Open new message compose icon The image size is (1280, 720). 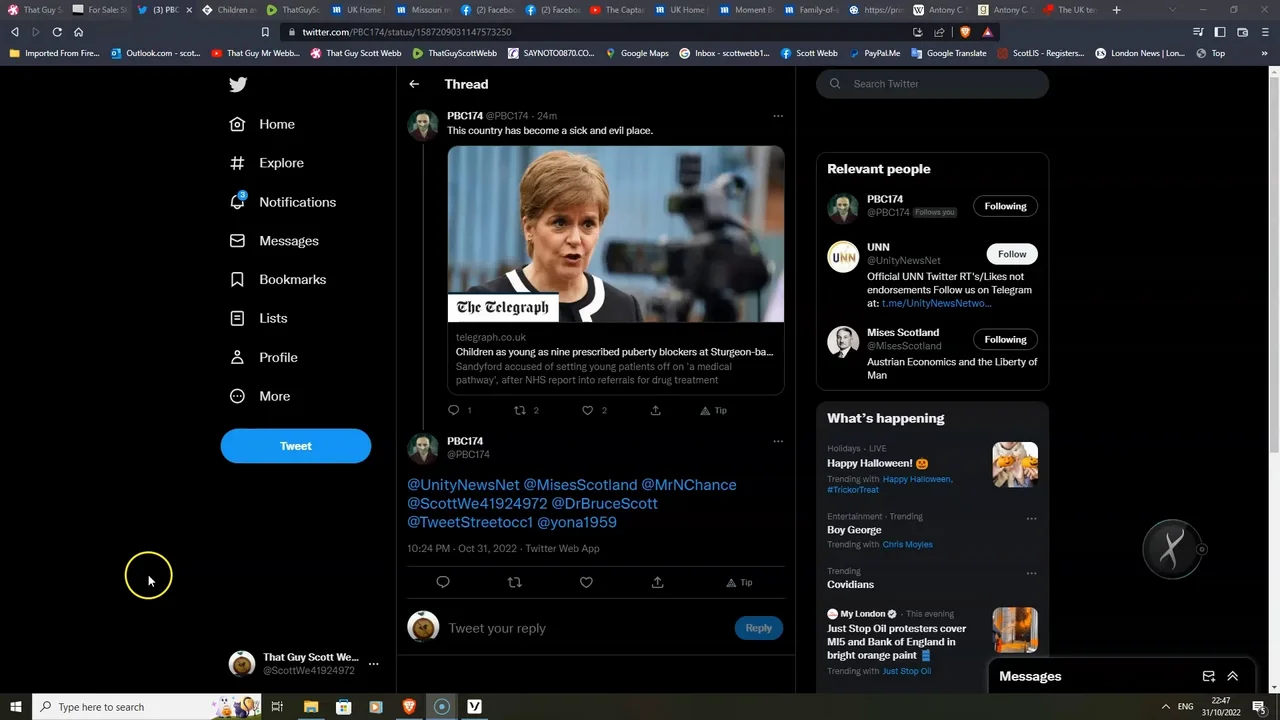tap(1208, 676)
